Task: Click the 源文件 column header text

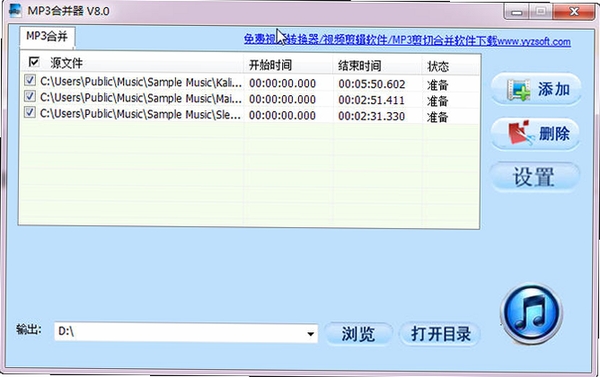Action: click(x=66, y=63)
